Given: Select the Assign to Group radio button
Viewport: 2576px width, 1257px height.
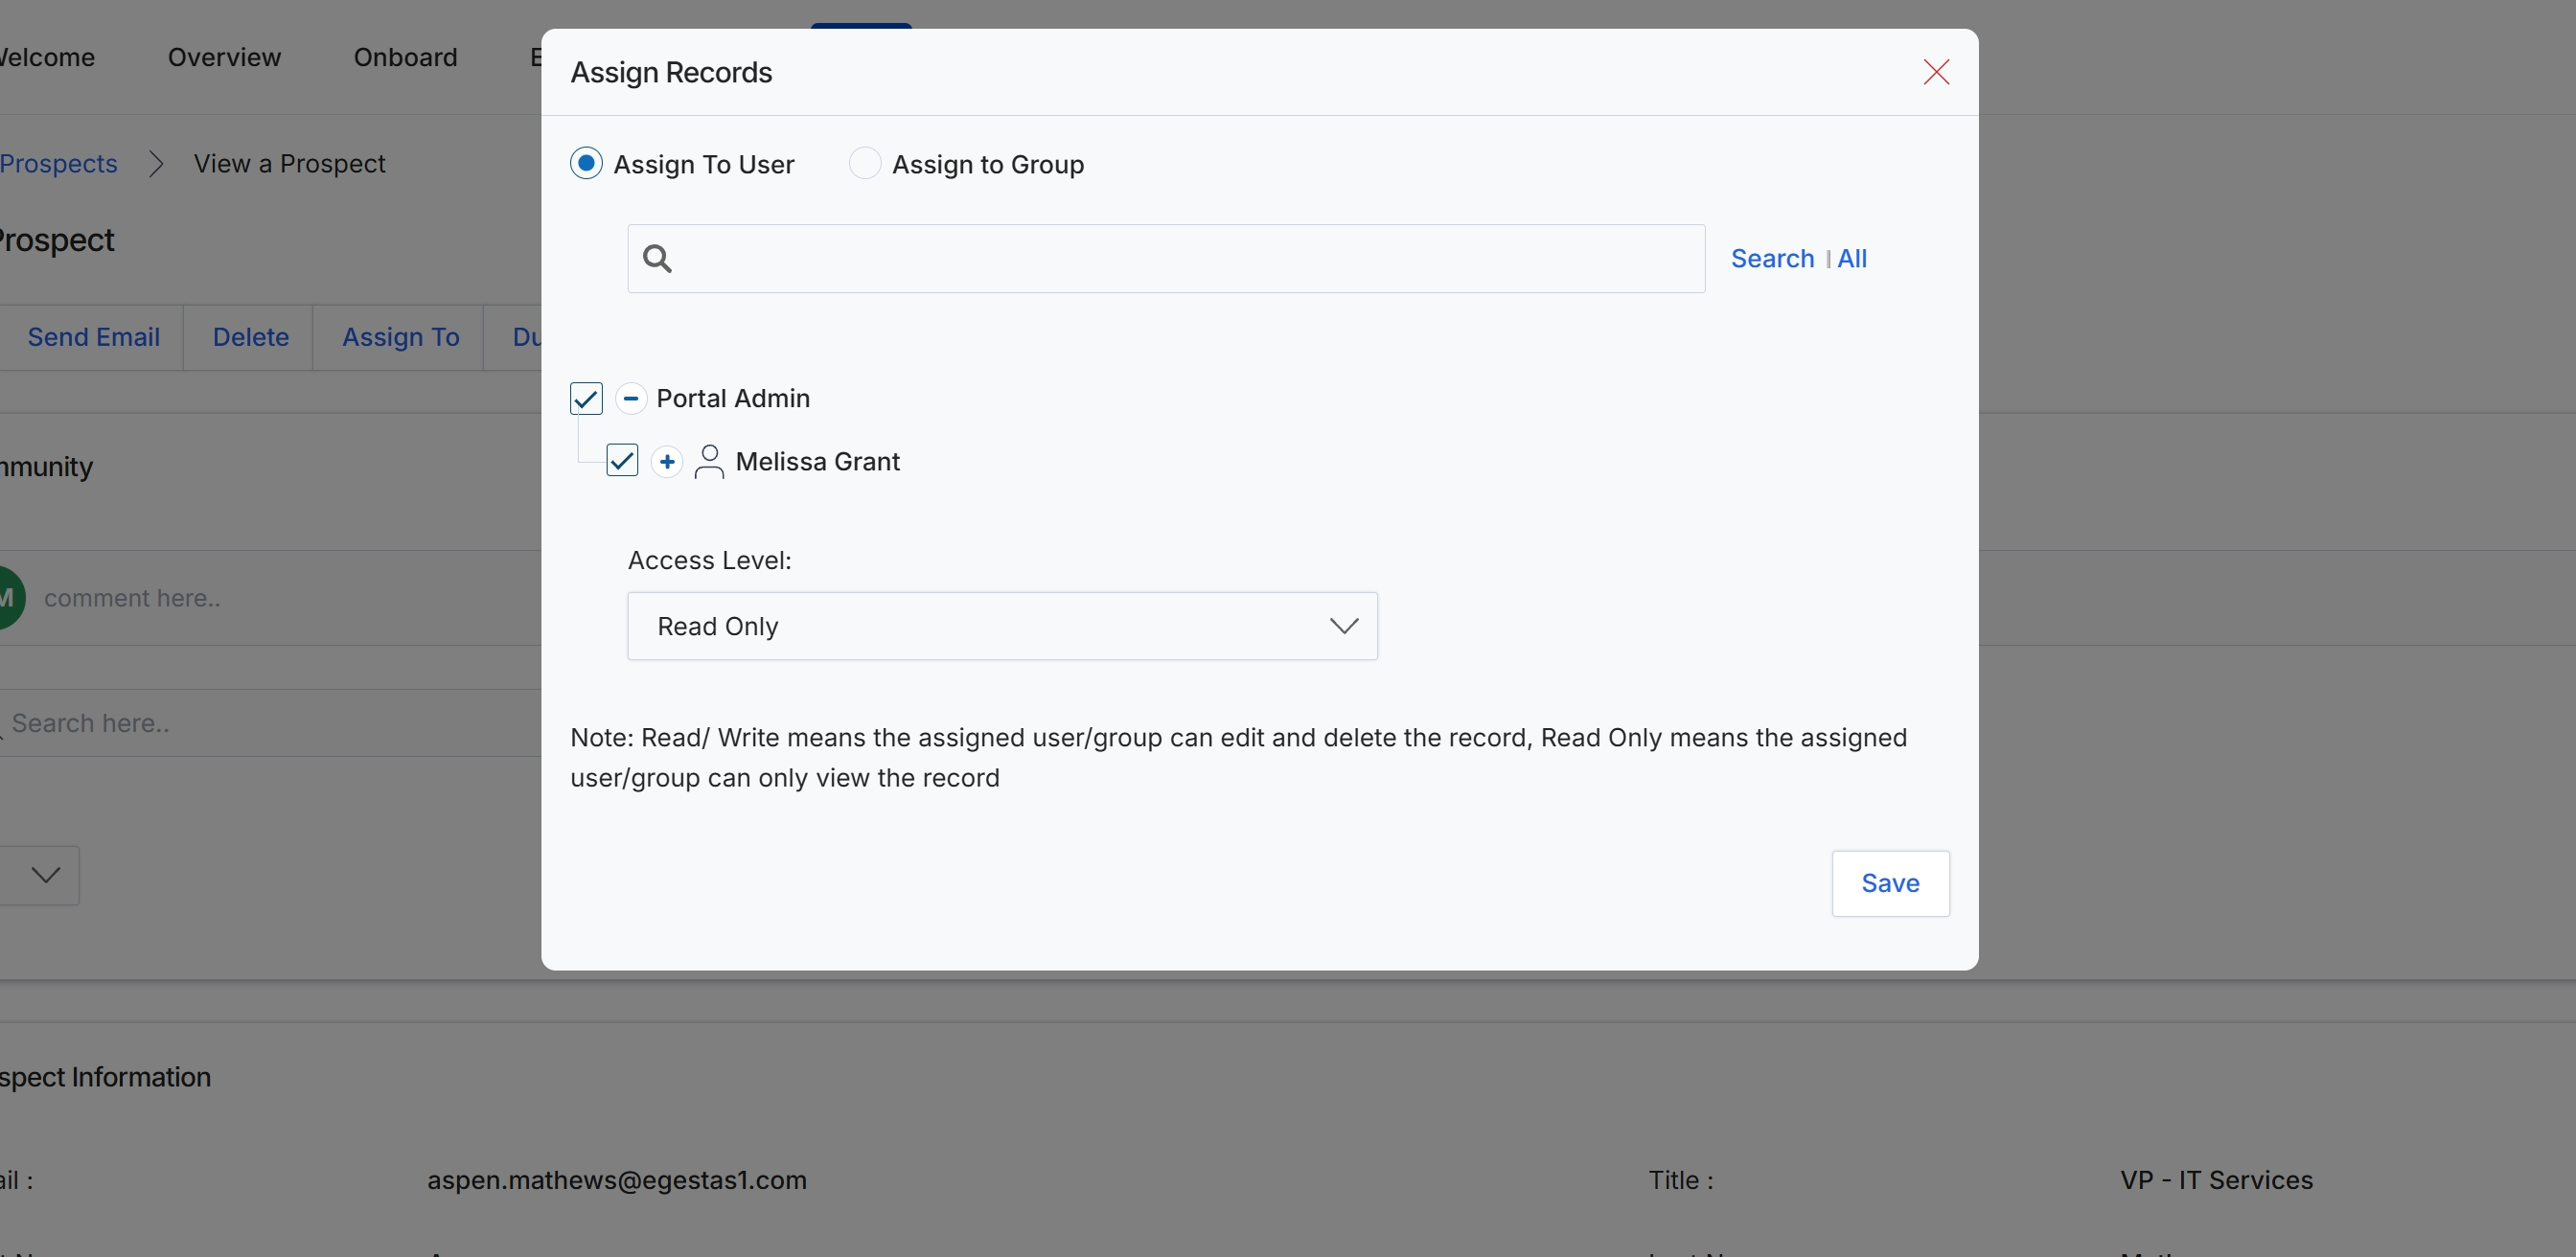Looking at the screenshot, I should 865,163.
